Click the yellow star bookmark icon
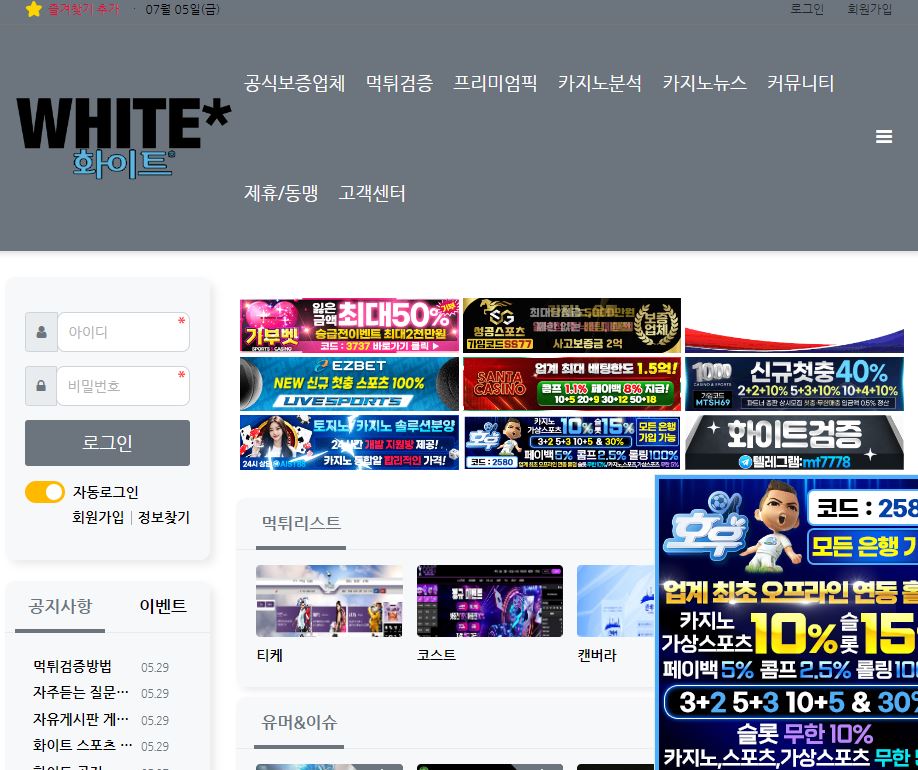918x770 pixels. point(34,9)
